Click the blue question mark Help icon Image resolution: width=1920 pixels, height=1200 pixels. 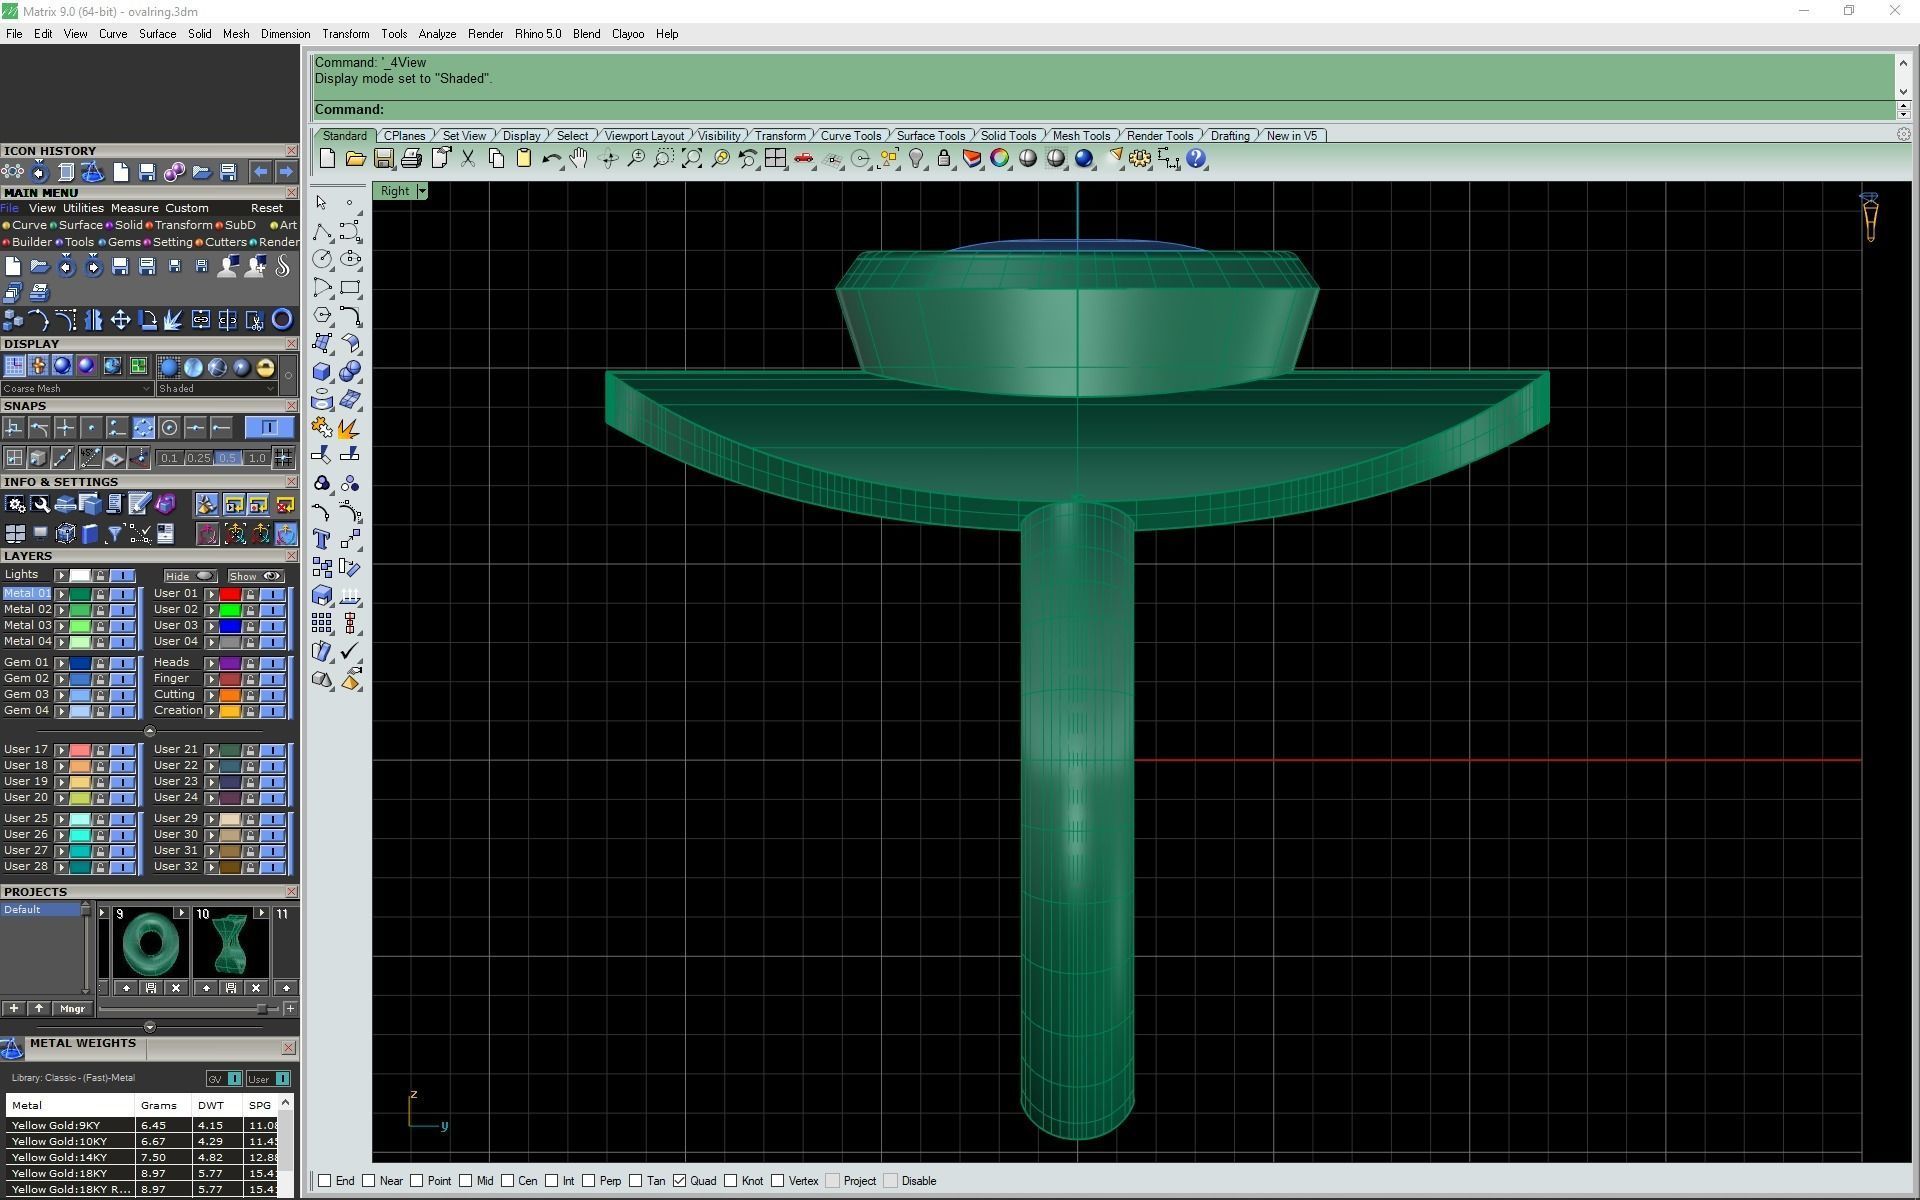1196,158
